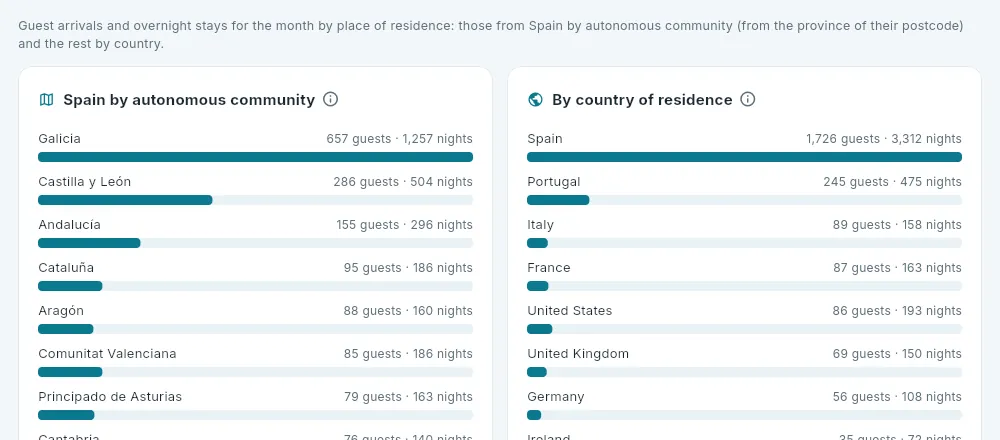
Task: Select the Castilla y León label
Action: (x=84, y=182)
